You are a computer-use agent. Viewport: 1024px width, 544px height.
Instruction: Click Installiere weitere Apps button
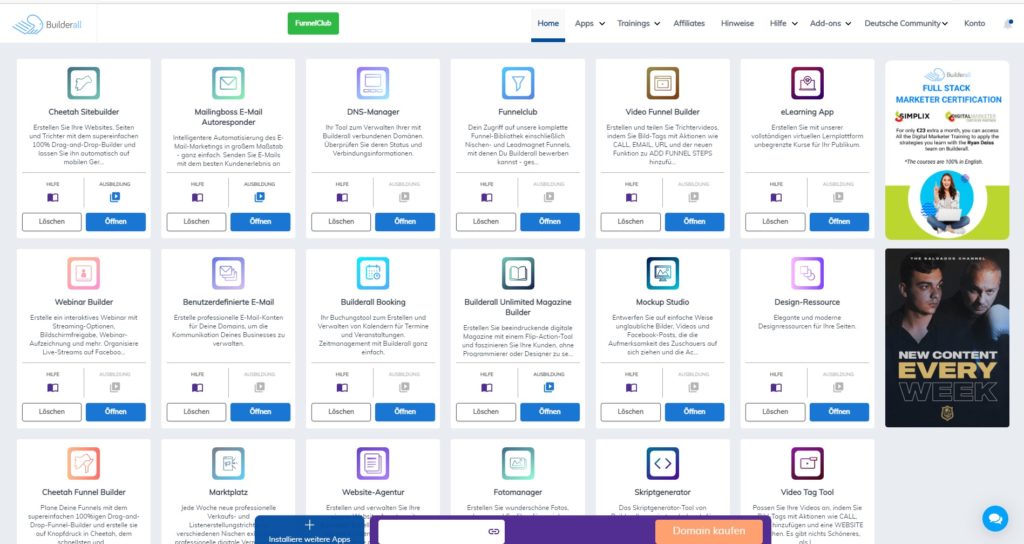310,532
